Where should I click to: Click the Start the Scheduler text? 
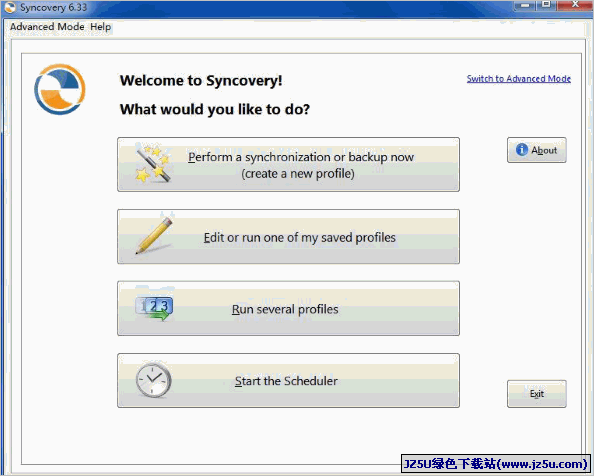coord(286,381)
